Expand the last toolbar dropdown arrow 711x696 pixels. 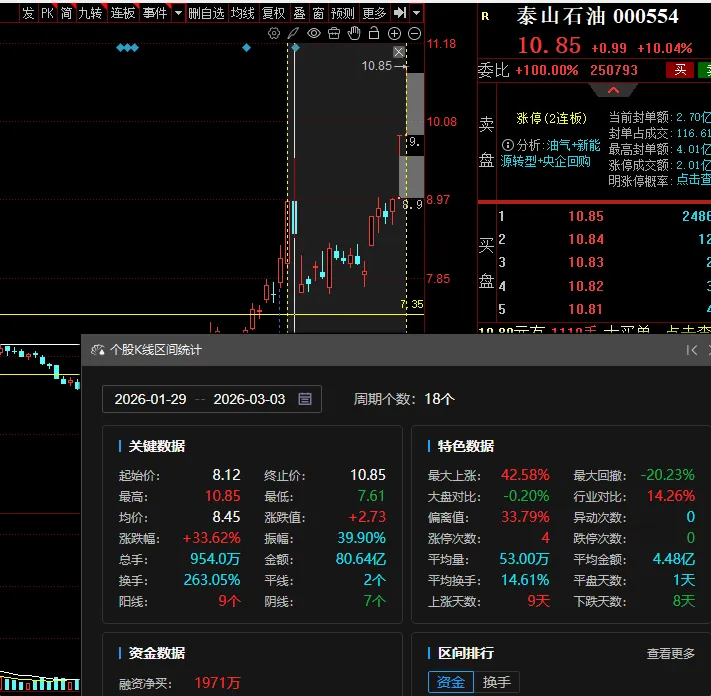416,13
